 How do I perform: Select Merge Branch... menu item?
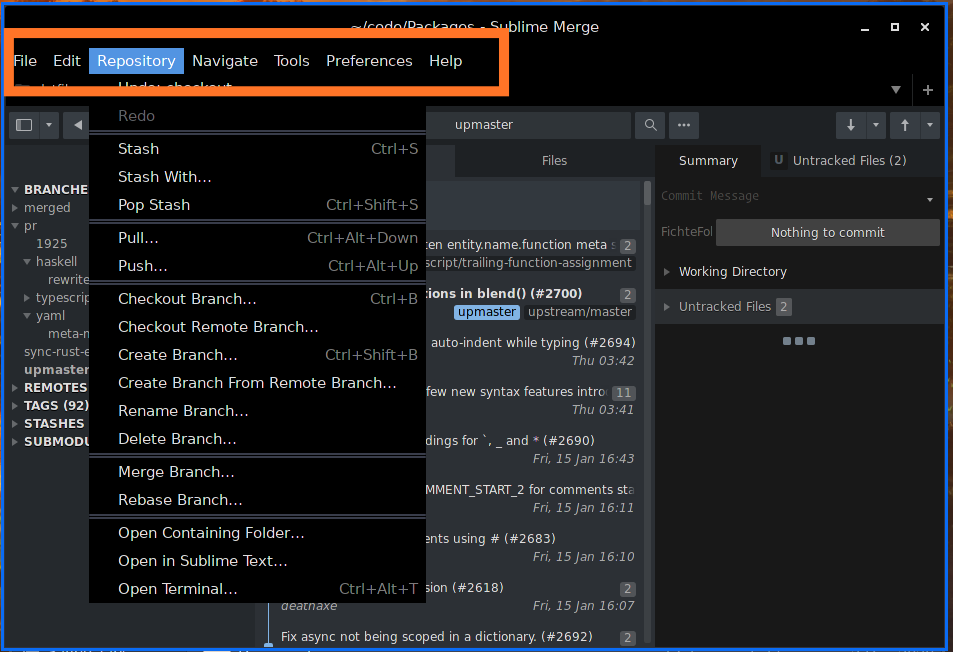[257, 472]
